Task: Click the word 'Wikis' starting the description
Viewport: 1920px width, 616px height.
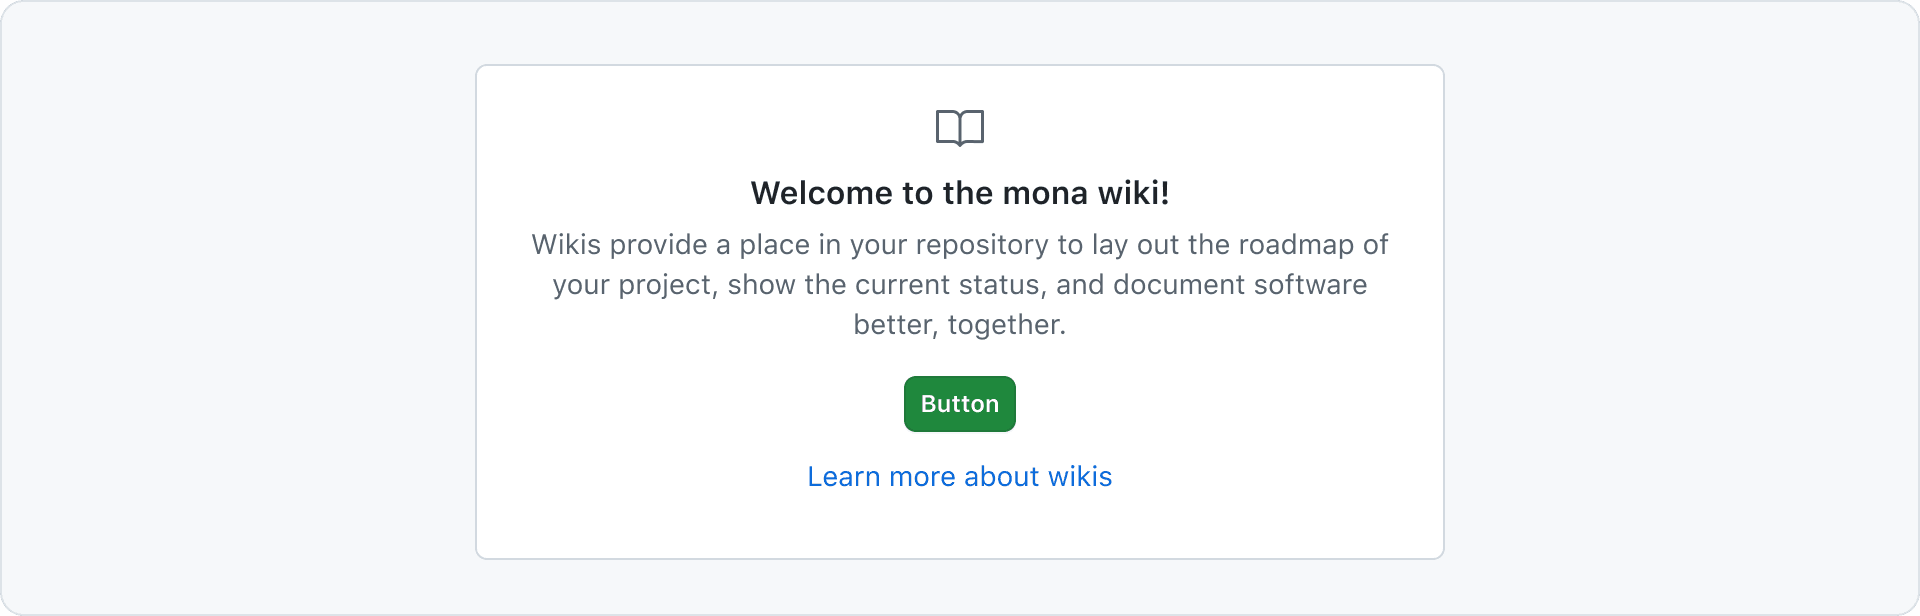Action: coord(566,245)
